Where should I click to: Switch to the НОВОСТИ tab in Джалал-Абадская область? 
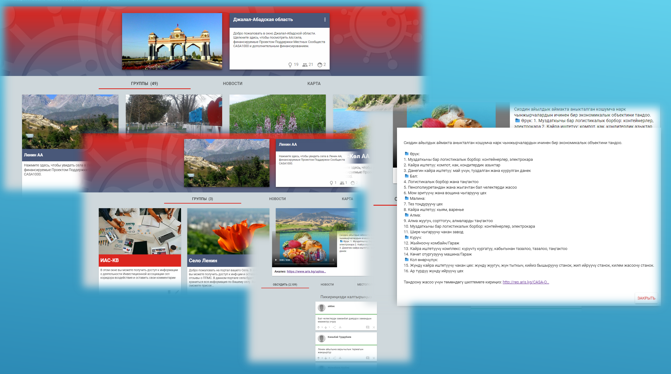coord(232,83)
